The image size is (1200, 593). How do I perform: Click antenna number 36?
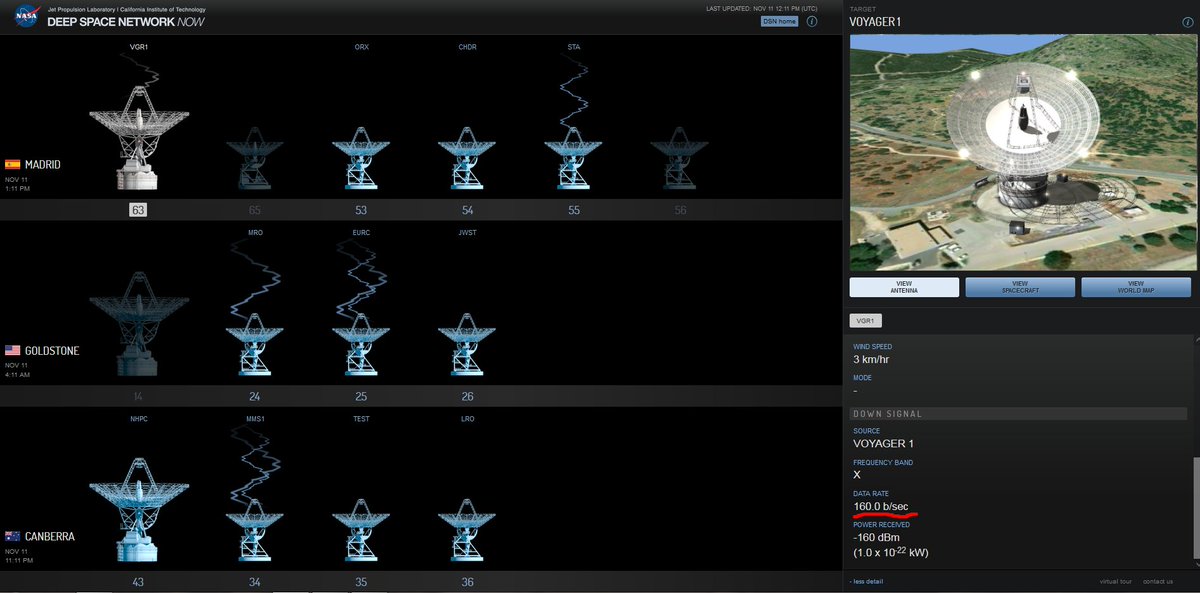tap(467, 582)
